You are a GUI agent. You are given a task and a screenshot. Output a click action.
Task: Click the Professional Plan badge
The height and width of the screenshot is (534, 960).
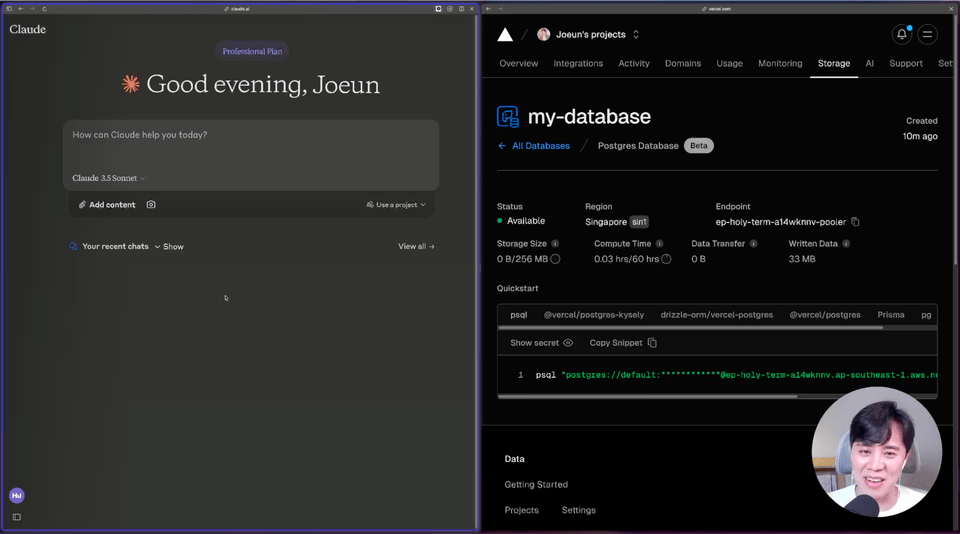(252, 51)
